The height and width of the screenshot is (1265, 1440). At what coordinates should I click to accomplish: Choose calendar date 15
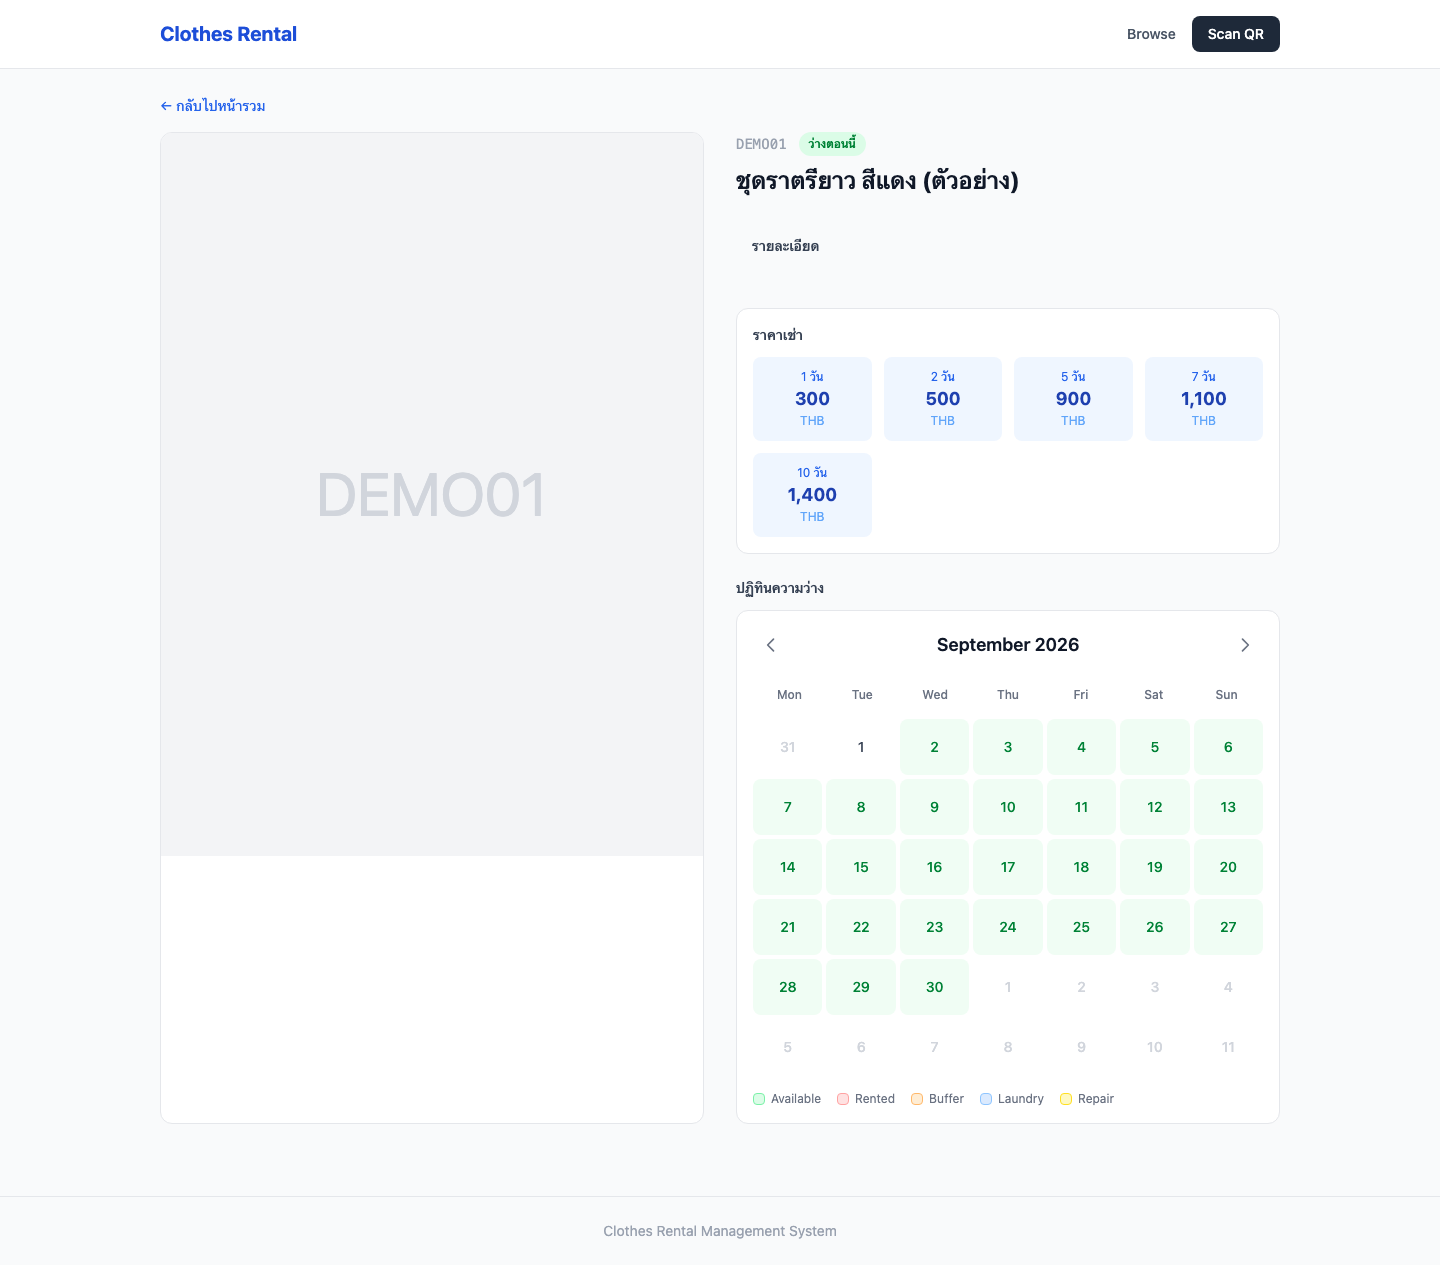click(x=861, y=867)
